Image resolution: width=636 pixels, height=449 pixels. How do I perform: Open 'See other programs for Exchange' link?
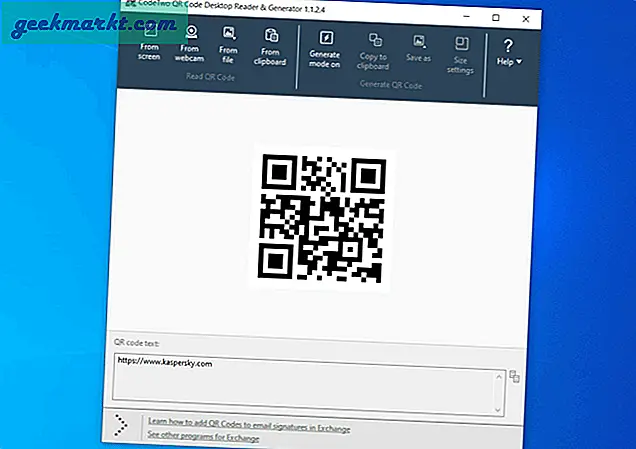[203, 437]
